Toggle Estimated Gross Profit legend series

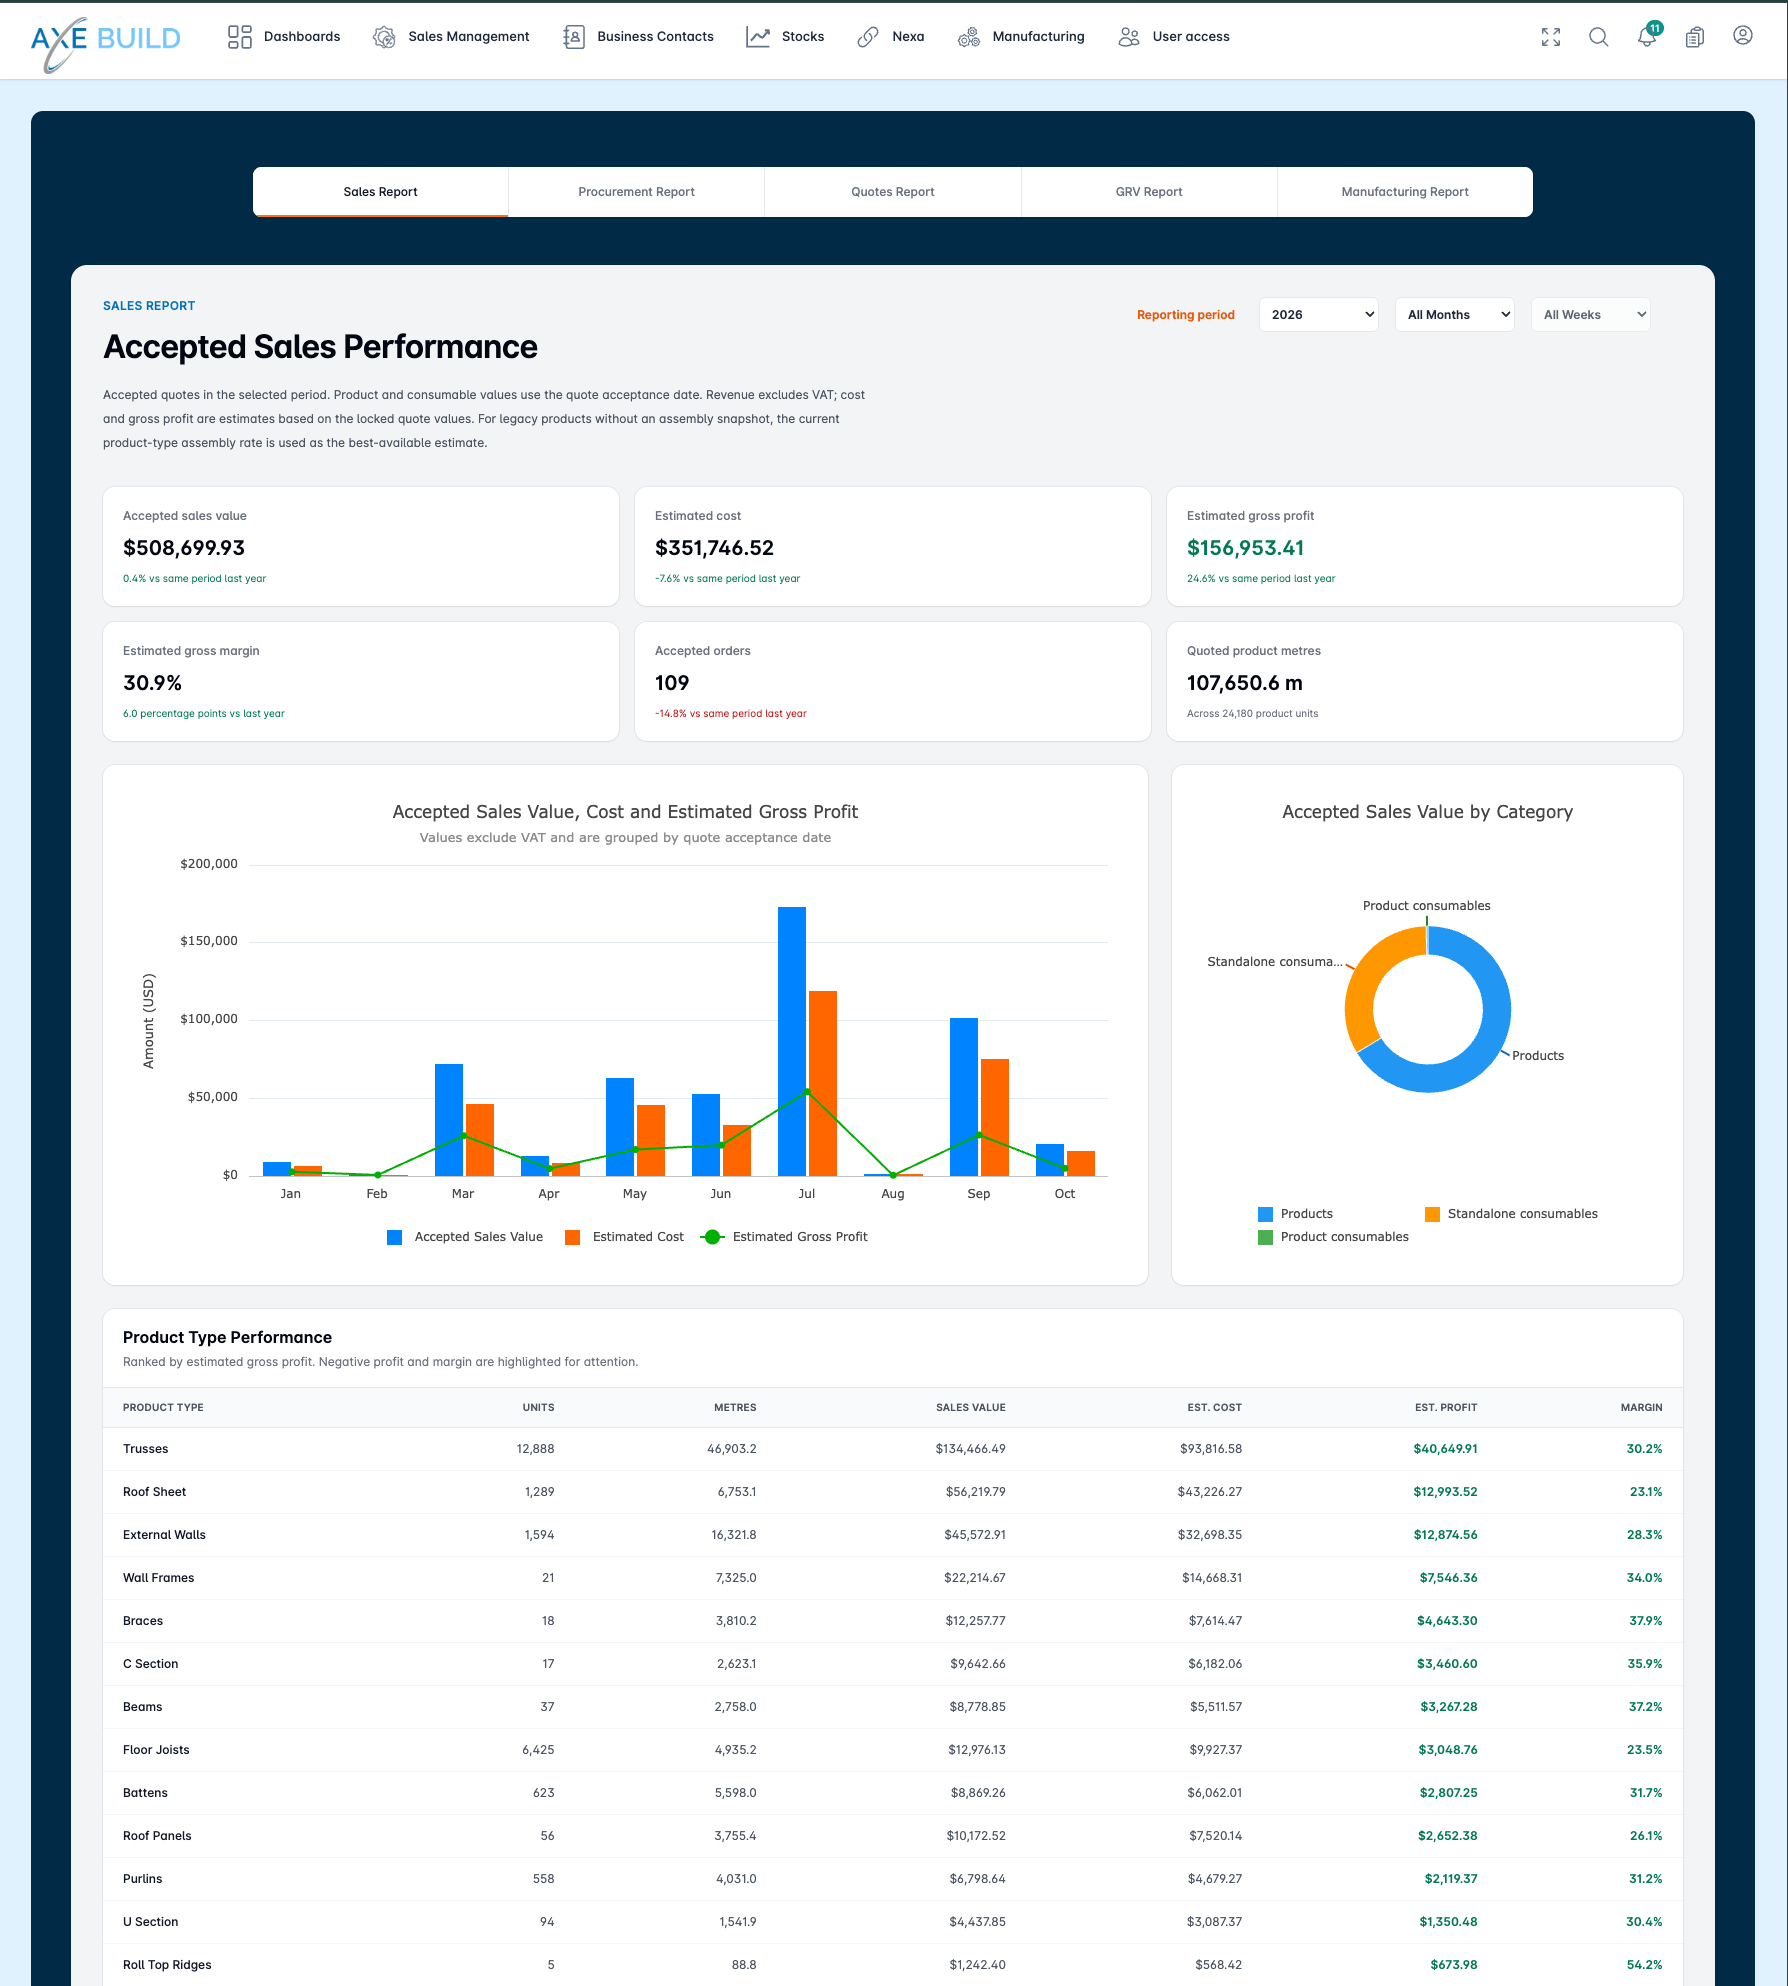[785, 1237]
